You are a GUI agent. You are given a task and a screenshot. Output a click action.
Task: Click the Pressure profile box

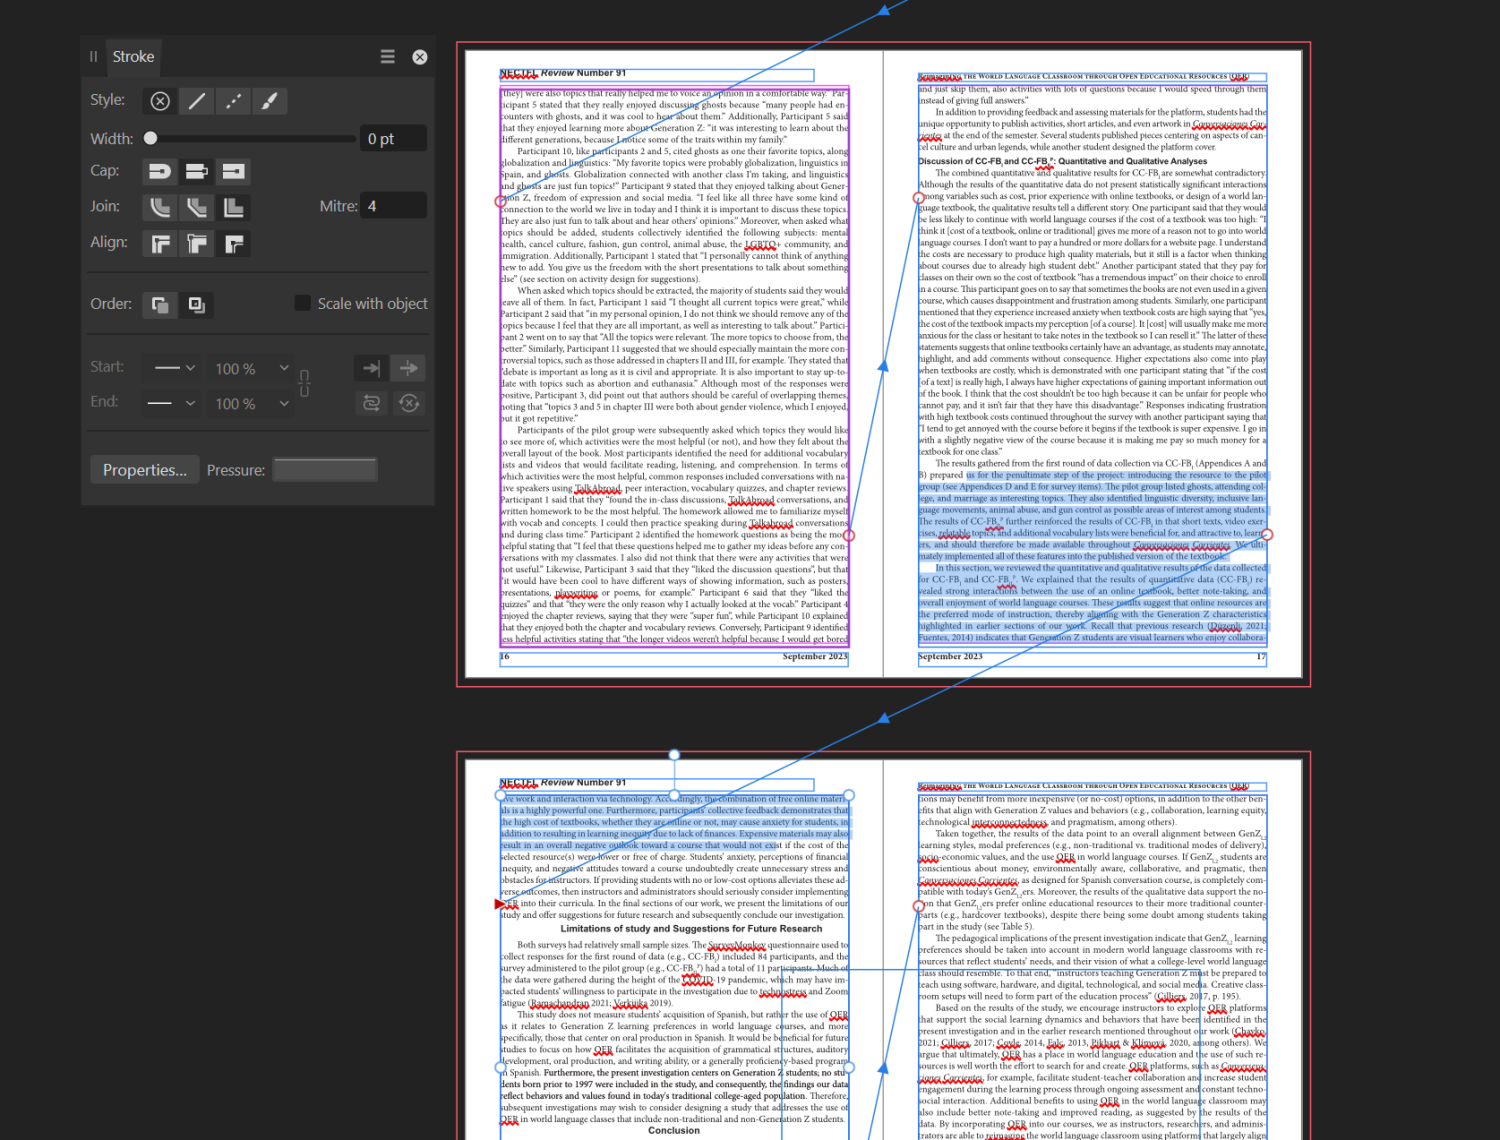coord(325,470)
